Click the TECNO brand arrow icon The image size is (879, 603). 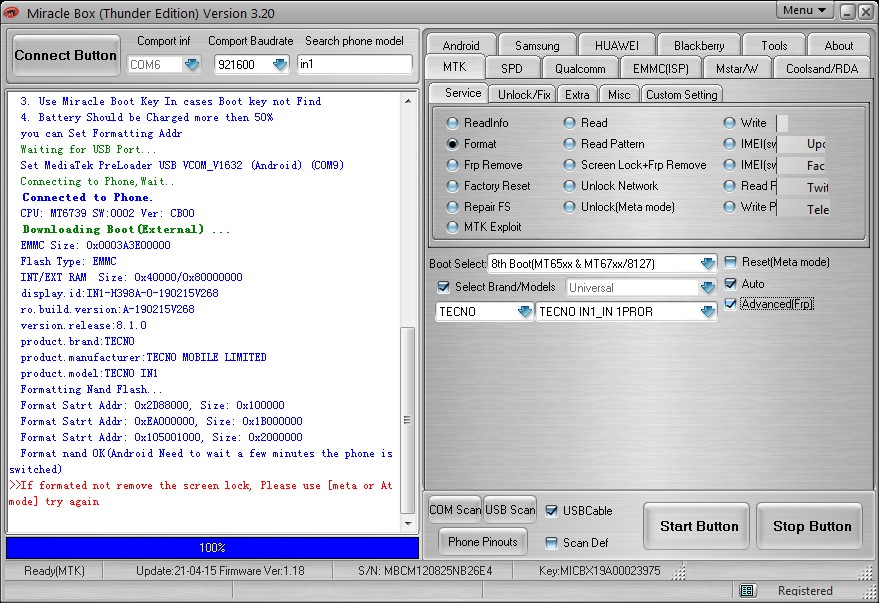[525, 312]
